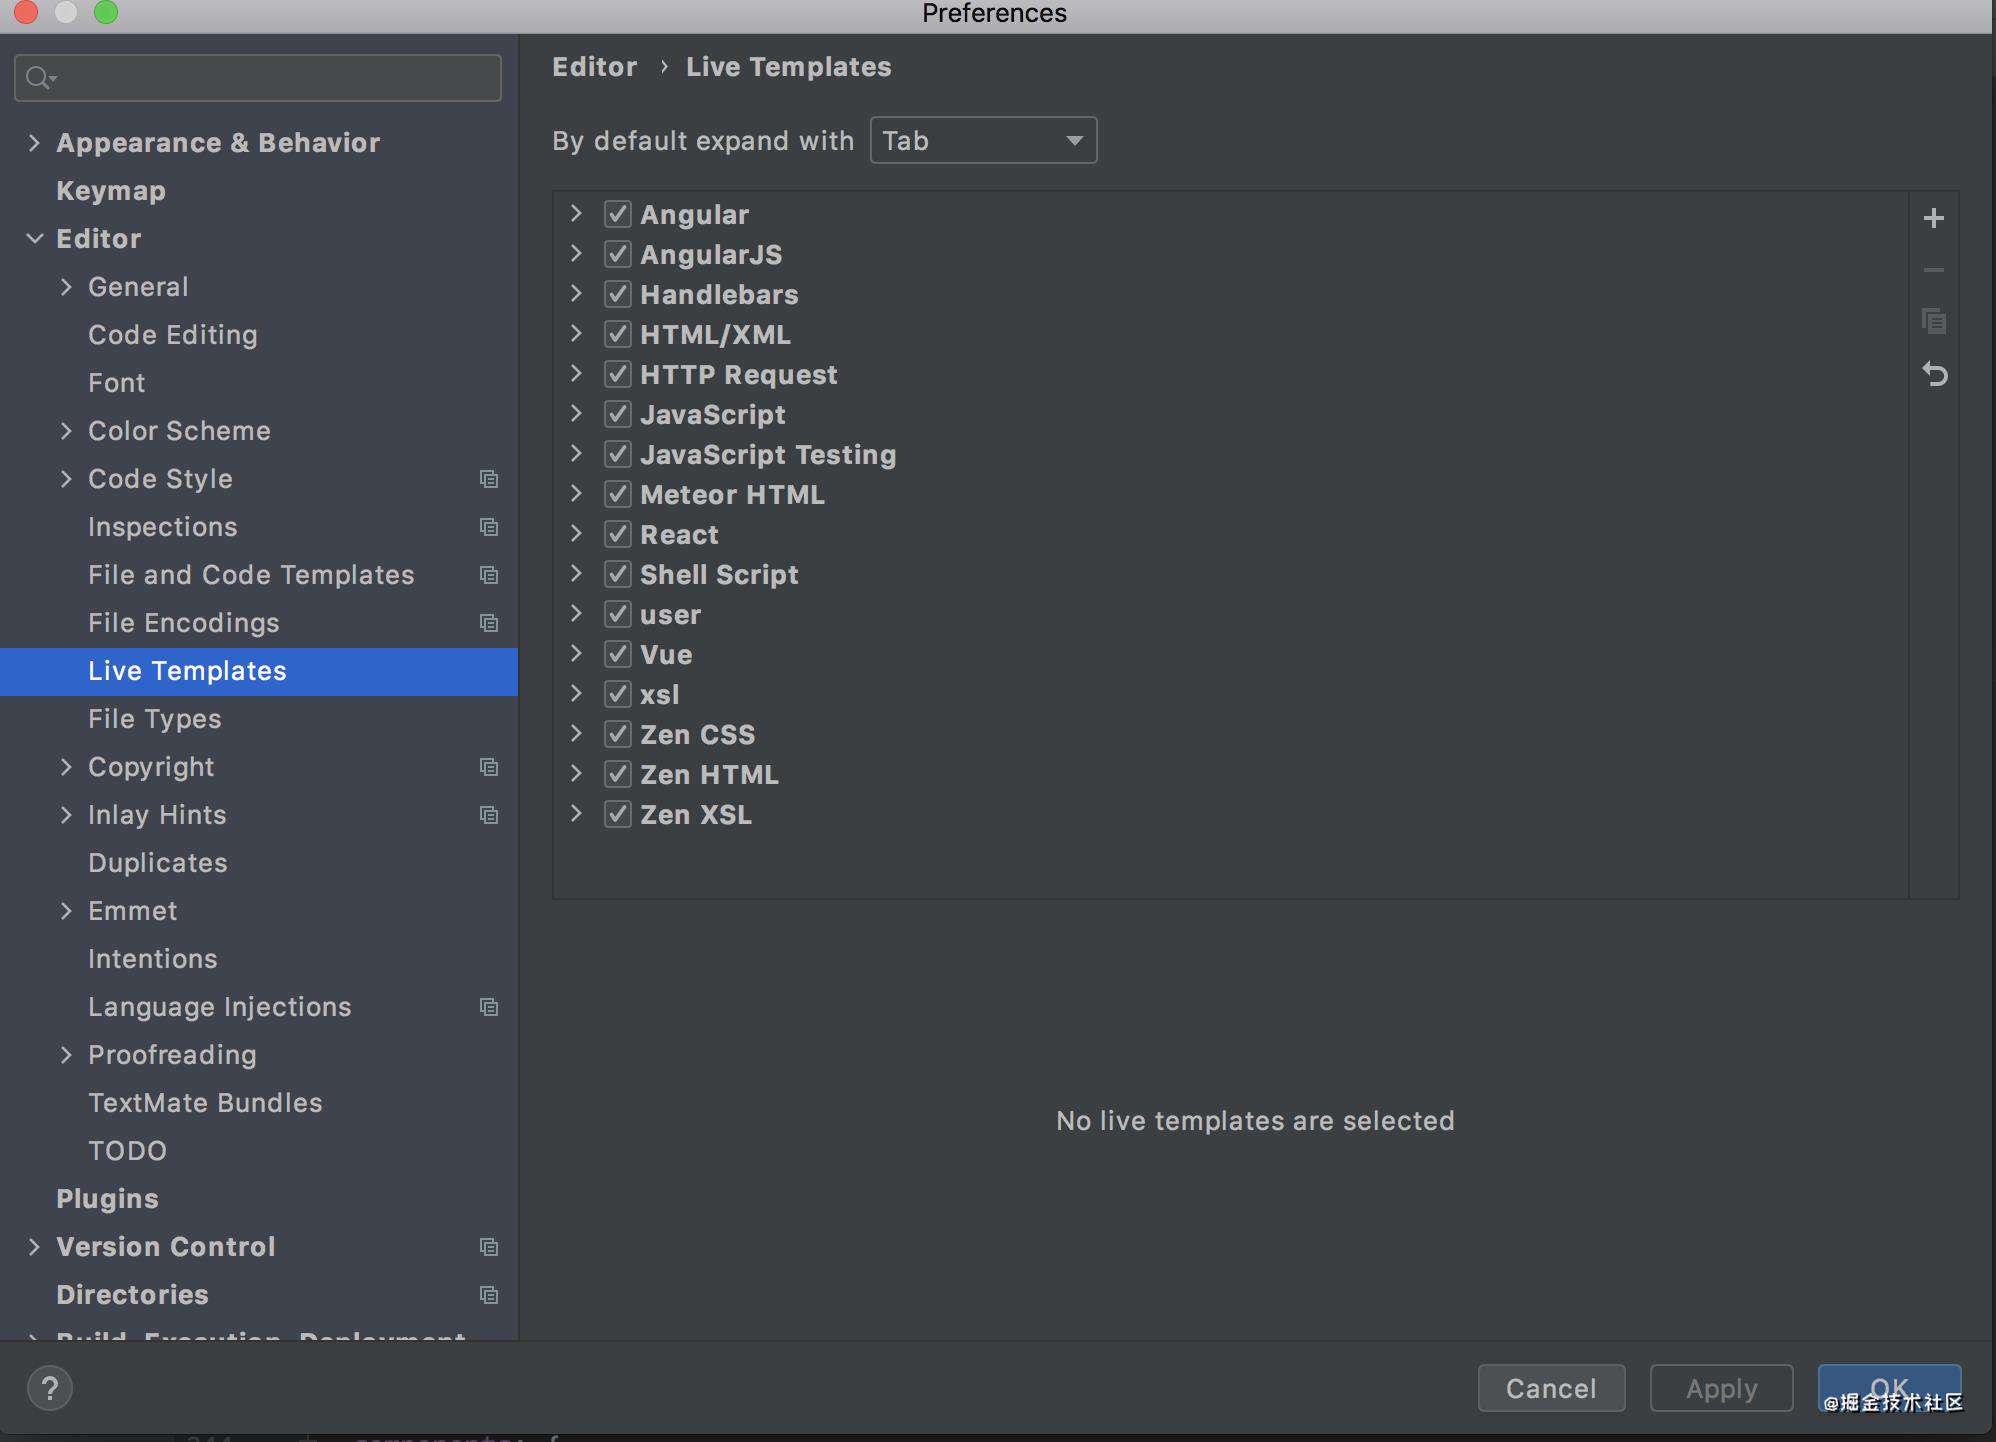Expand the Color Scheme subsection arrow
Viewport: 1996px width, 1442px height.
point(66,431)
